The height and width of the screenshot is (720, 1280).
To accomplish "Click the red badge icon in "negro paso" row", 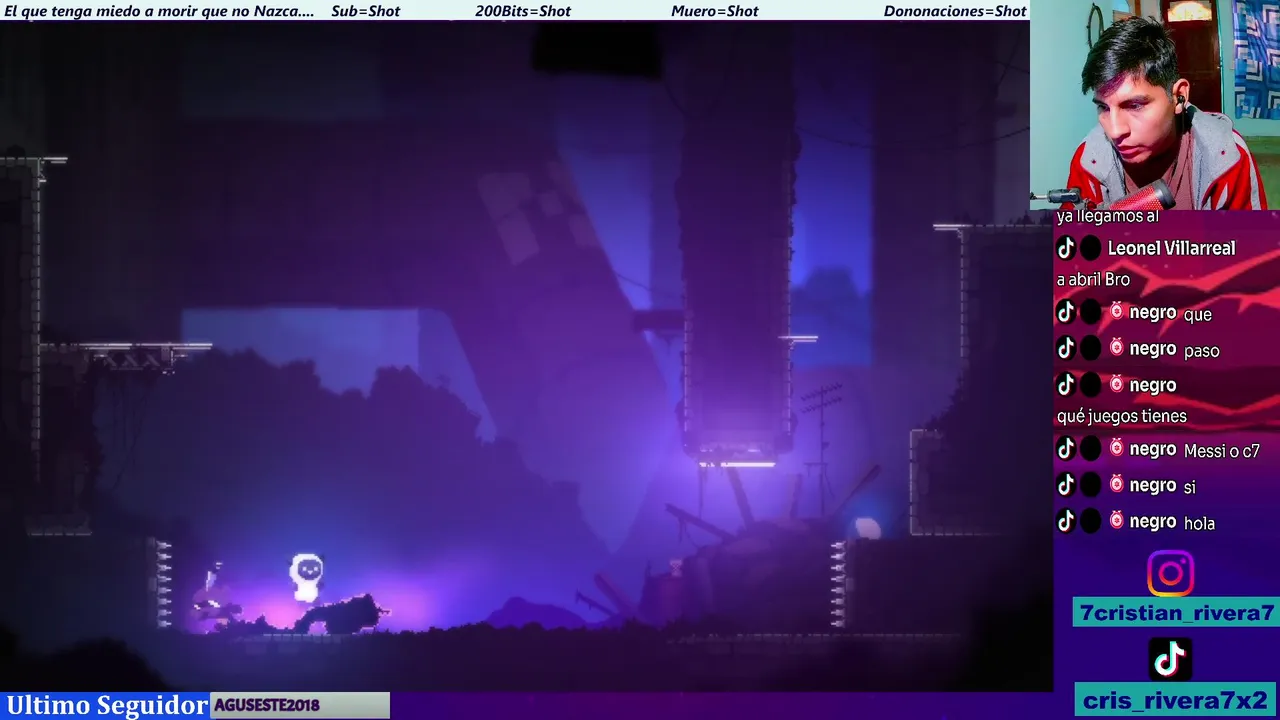I will coord(1116,348).
